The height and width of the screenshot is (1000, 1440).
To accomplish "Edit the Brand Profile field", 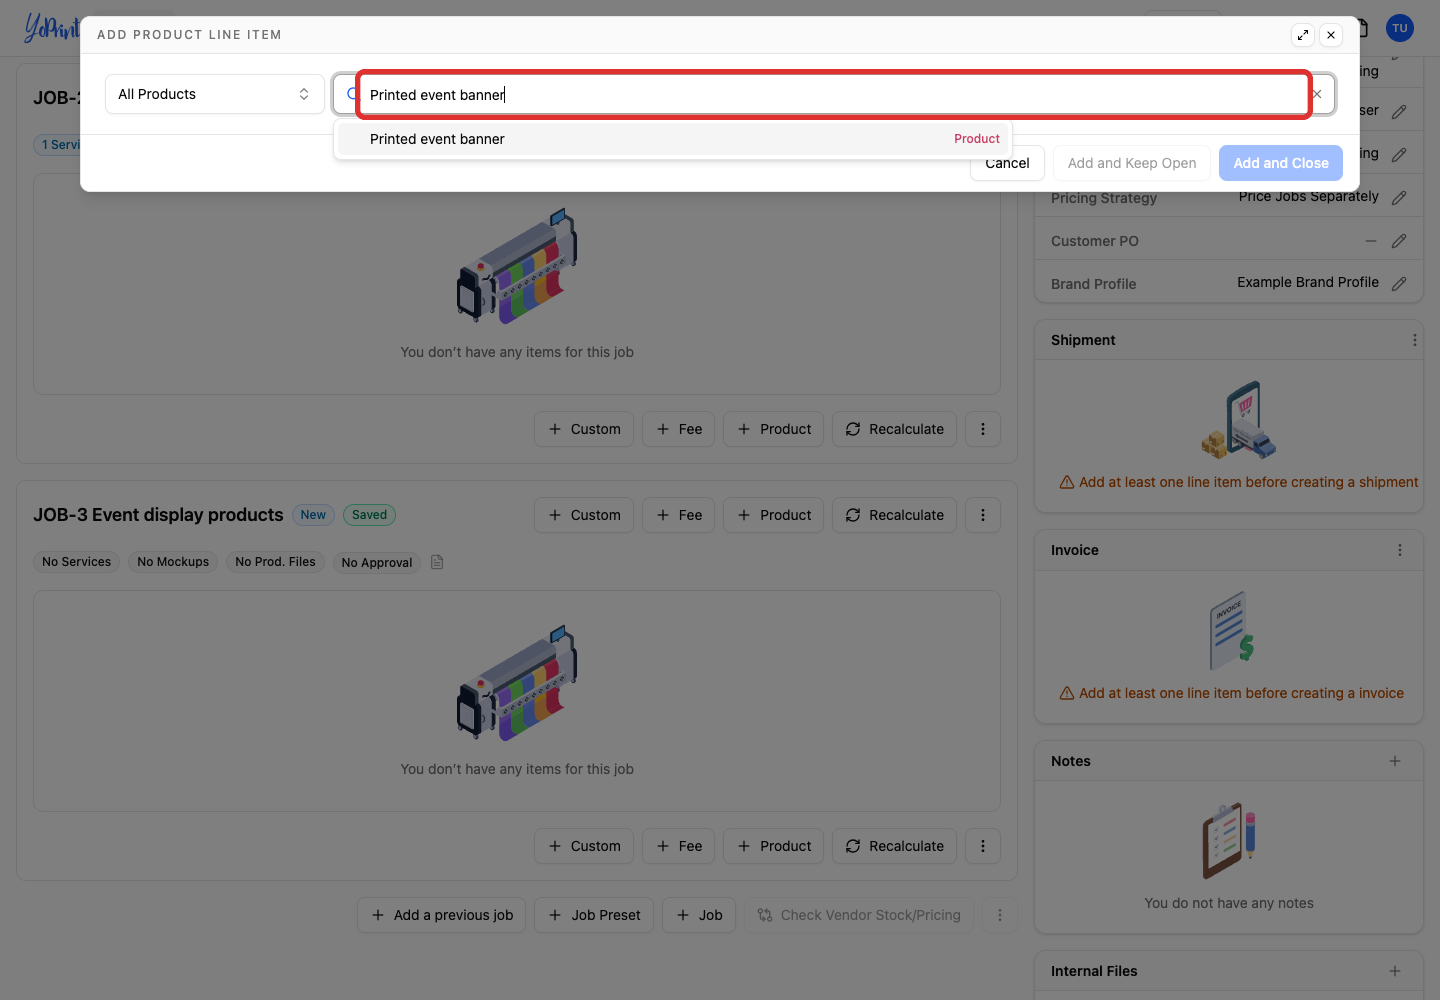I will click(x=1399, y=284).
